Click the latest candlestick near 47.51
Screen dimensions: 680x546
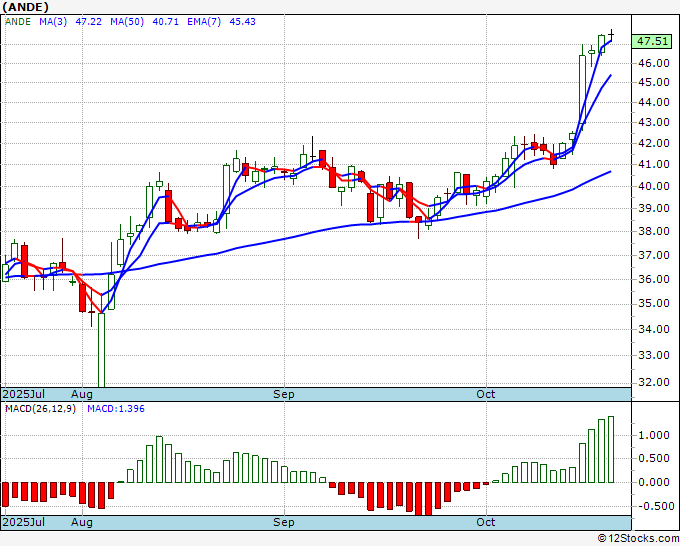[611, 34]
